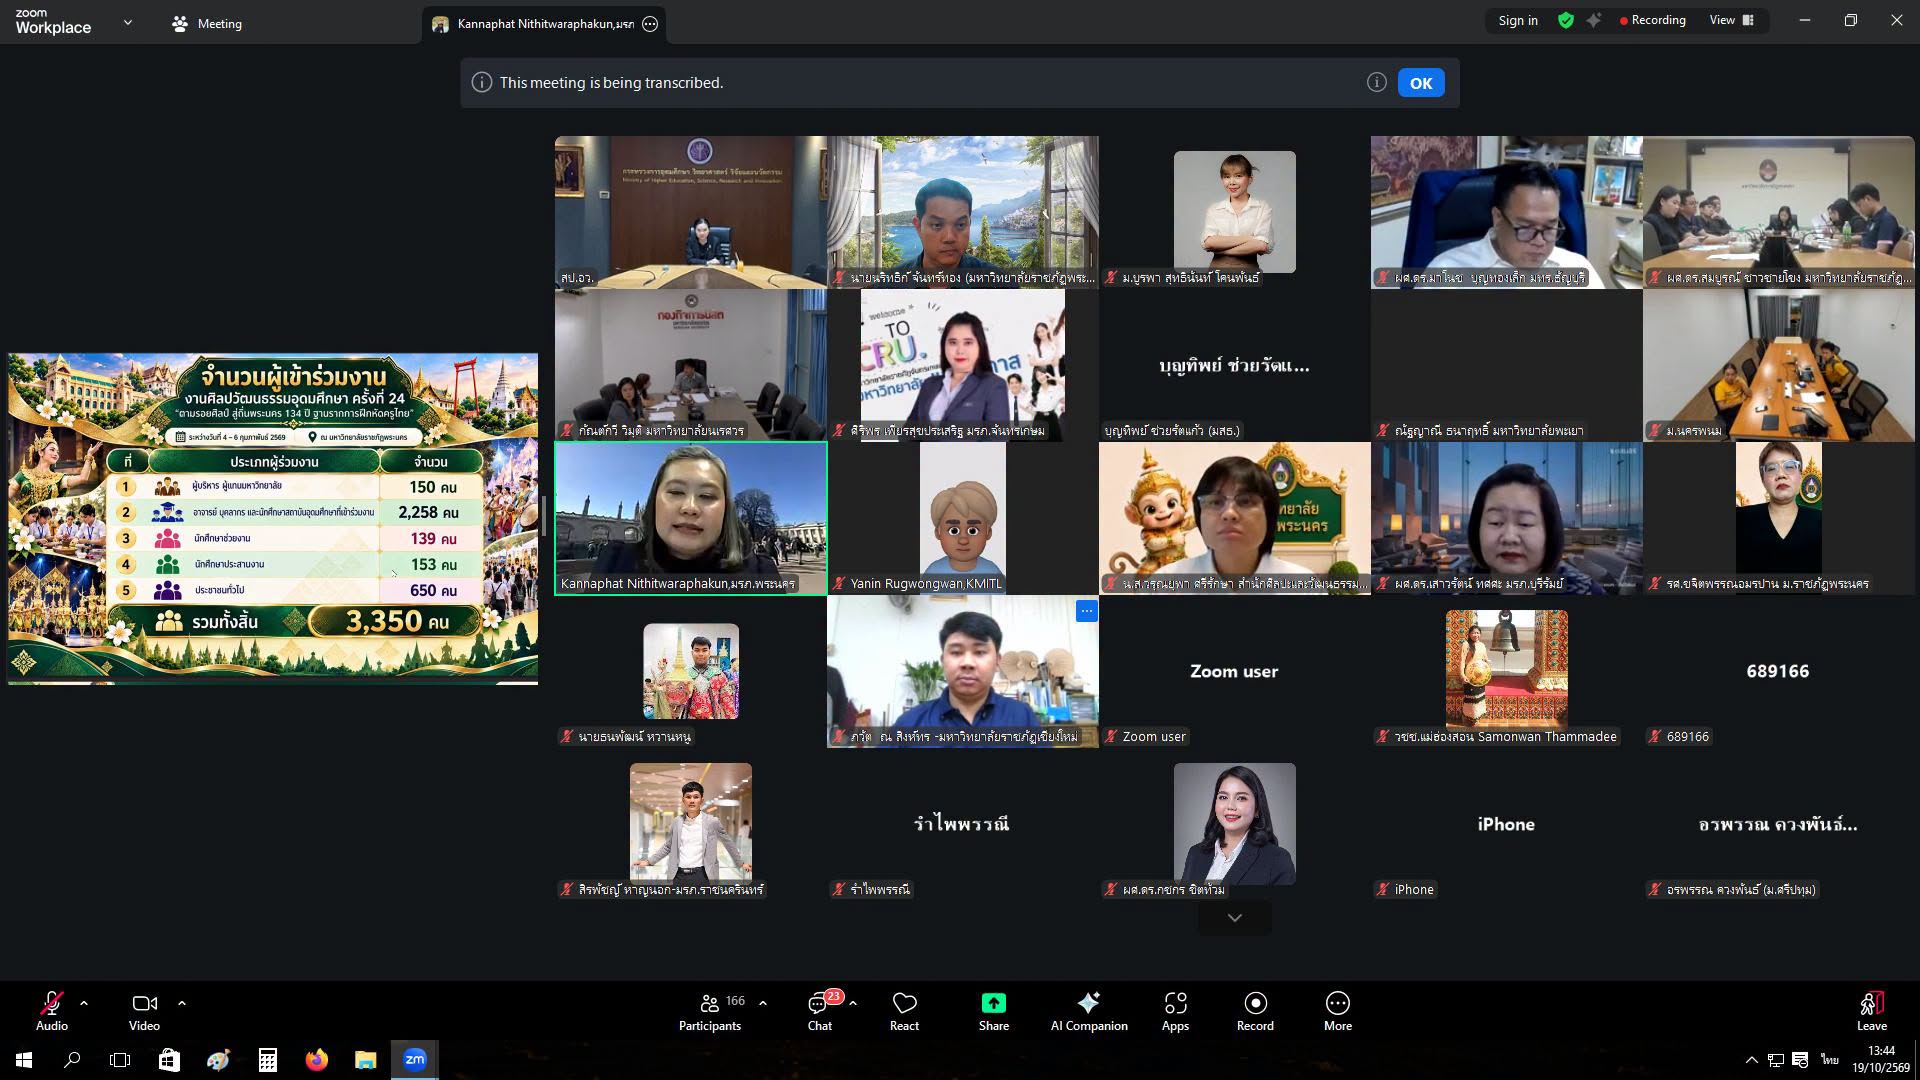Select the shared slide showing 3,350 คน

click(273, 518)
